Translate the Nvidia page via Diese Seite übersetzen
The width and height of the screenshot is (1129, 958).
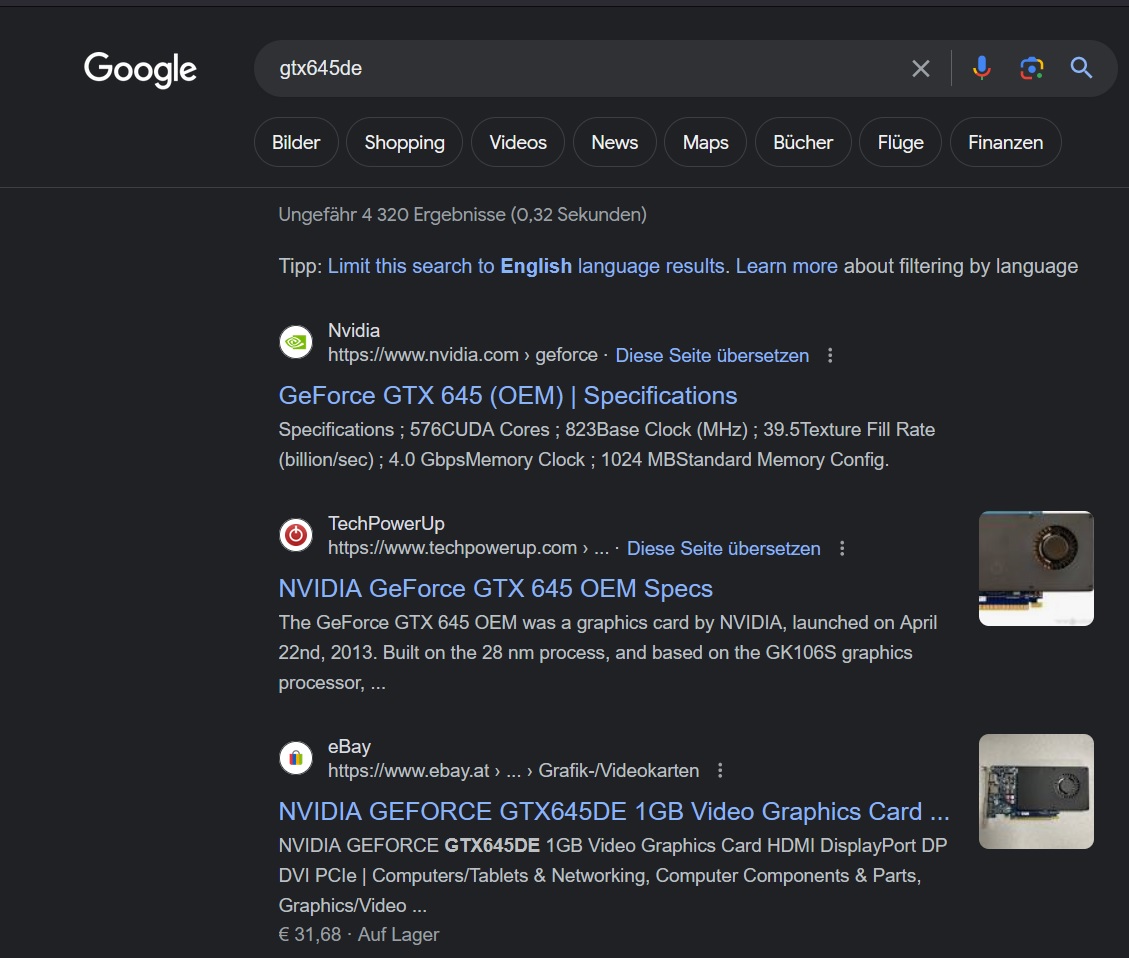tap(712, 356)
